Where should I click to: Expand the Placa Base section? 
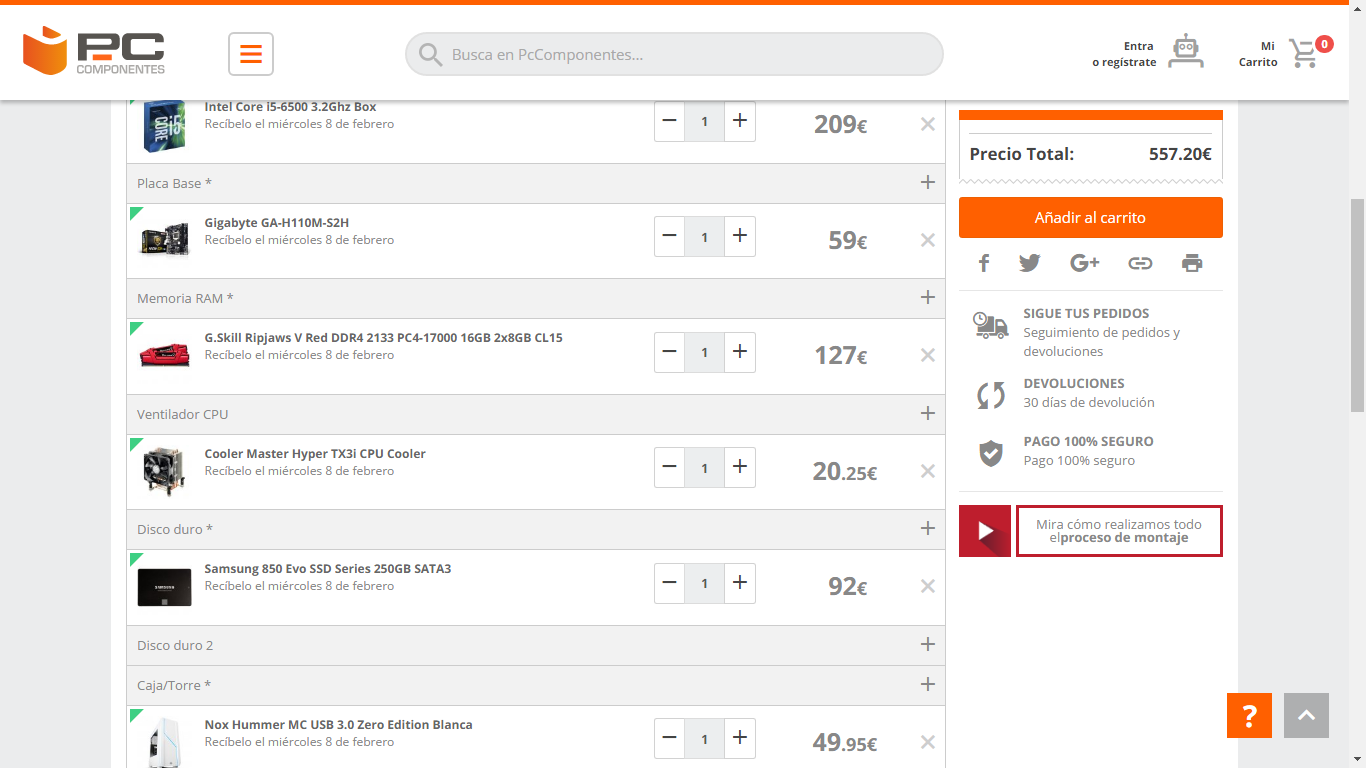(928, 183)
